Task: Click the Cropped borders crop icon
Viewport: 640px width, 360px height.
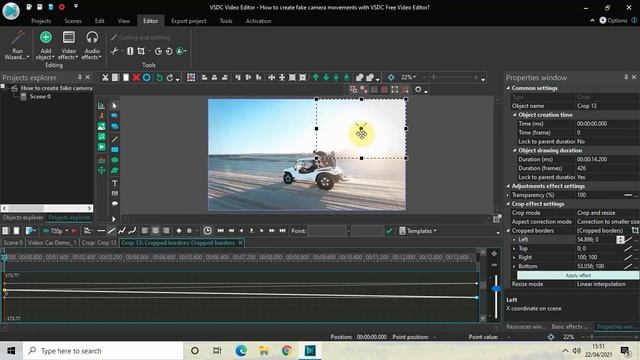Action: point(635,231)
